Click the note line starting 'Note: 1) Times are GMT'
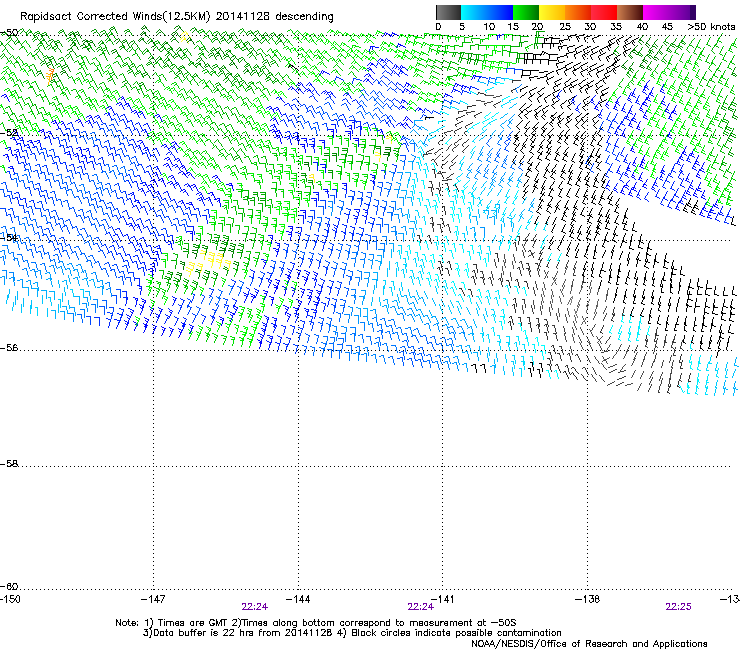The height and width of the screenshot is (650, 740). click(316, 623)
